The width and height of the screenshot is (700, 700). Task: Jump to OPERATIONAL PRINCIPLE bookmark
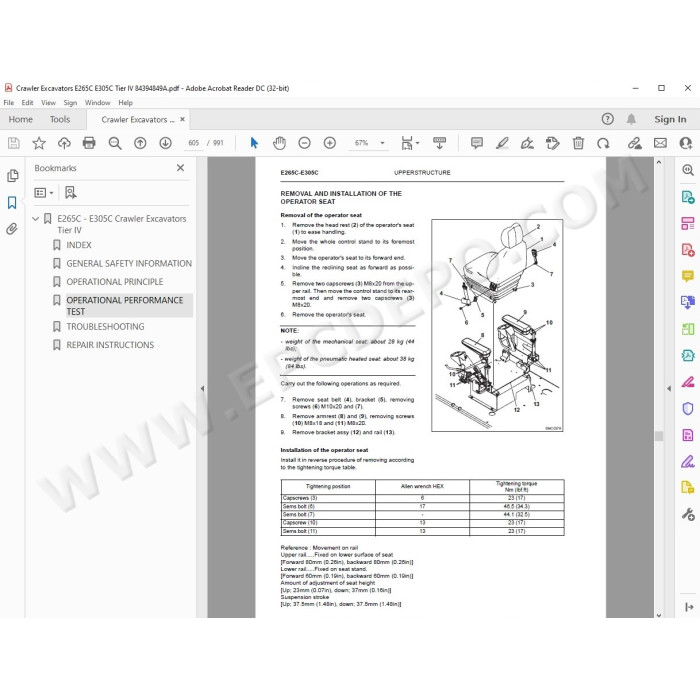[115, 282]
